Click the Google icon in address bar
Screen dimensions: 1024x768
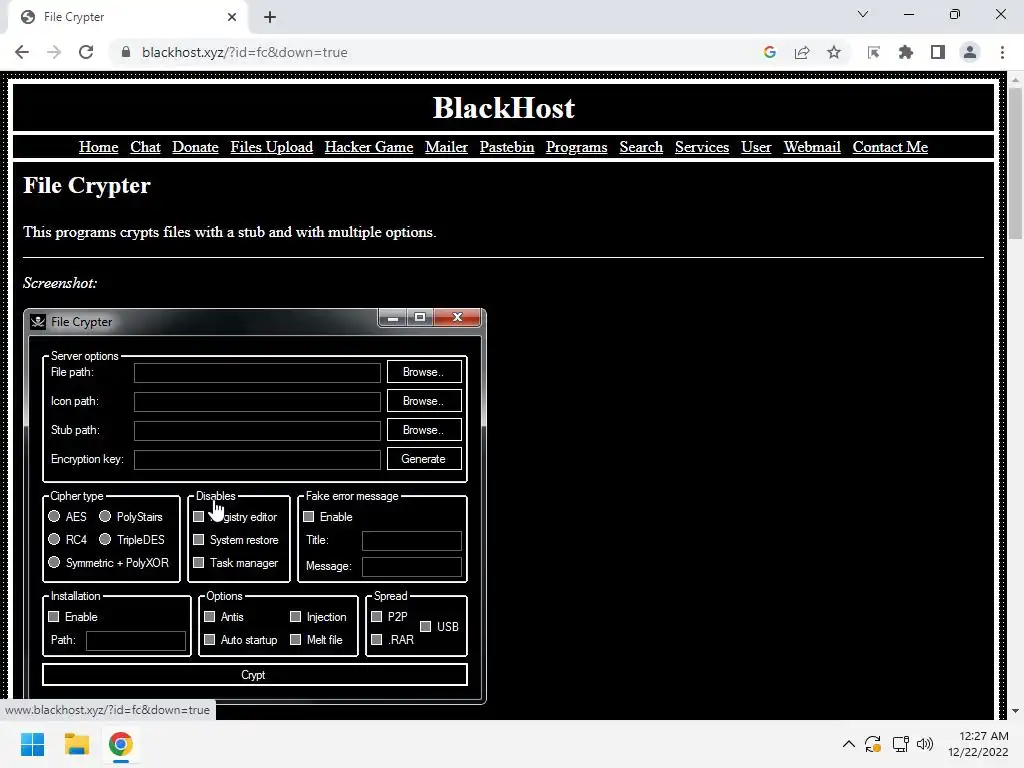[x=770, y=52]
